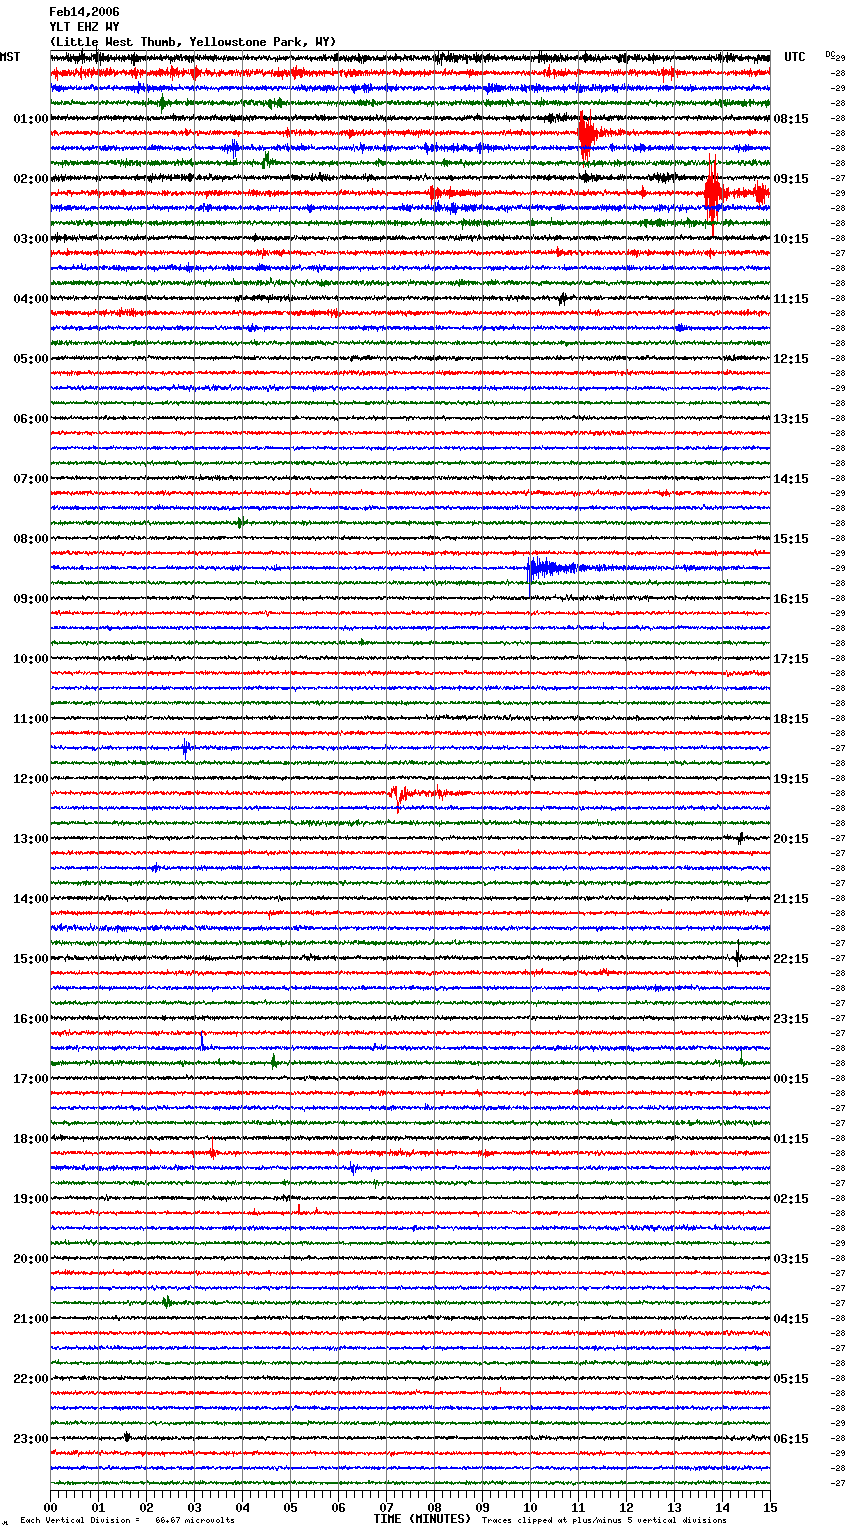
Task: Select the 14:00 MST time label
Action: click(31, 899)
